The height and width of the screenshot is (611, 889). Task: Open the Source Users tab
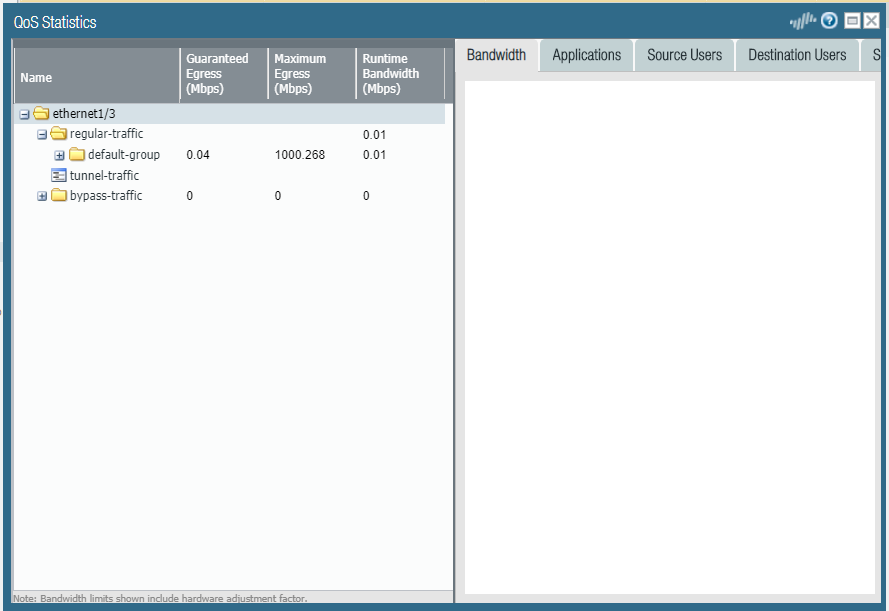[x=685, y=56]
